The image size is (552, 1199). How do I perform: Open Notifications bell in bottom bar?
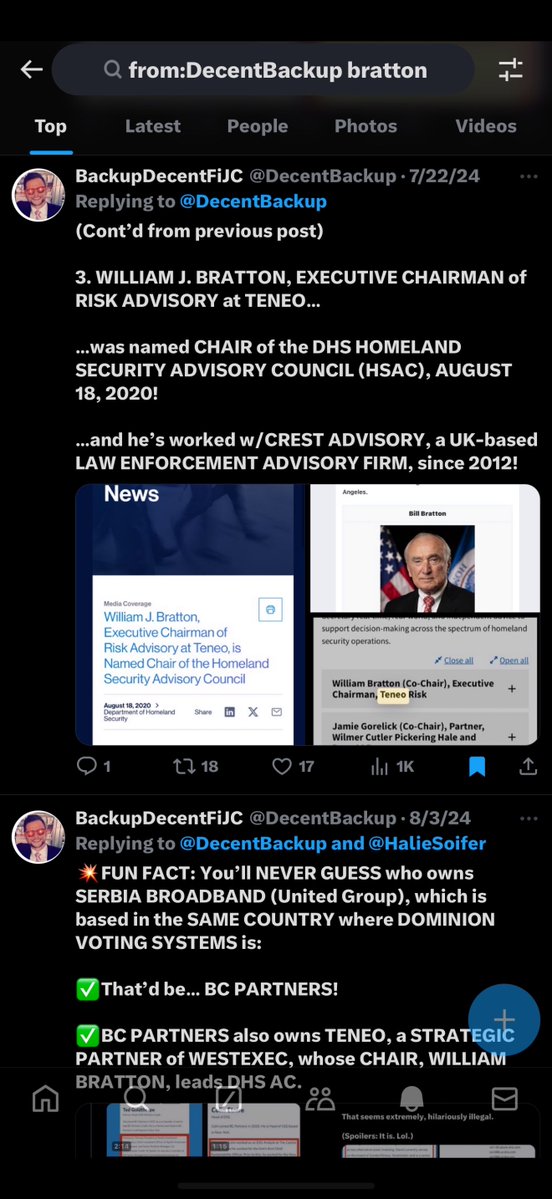point(412,1099)
